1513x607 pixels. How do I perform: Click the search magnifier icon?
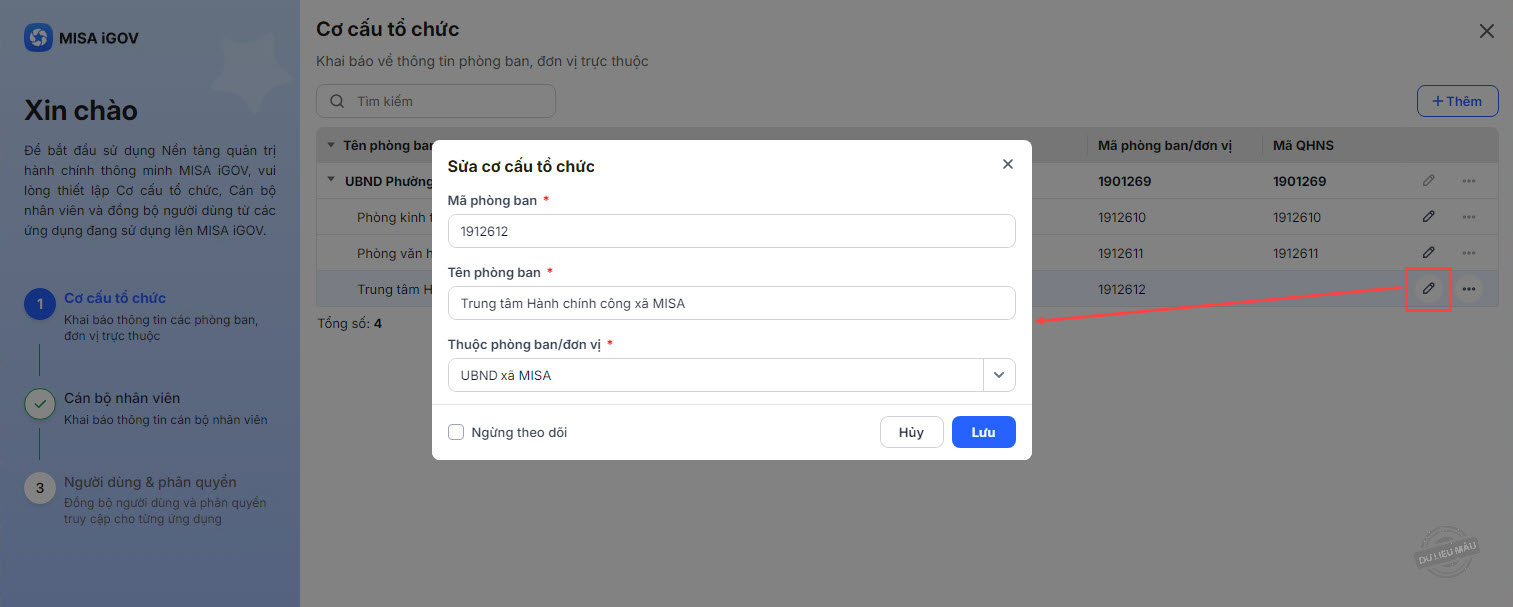pos(337,101)
